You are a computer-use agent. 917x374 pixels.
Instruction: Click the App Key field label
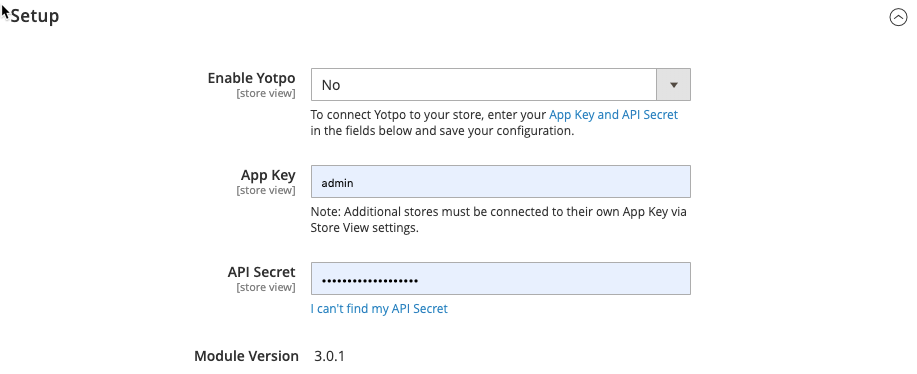point(268,175)
